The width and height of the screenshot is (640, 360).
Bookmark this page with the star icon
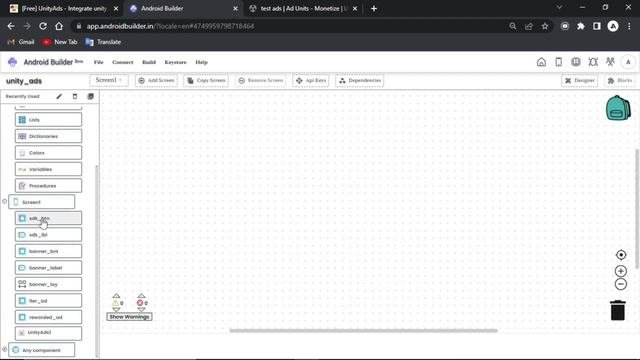[545, 26]
